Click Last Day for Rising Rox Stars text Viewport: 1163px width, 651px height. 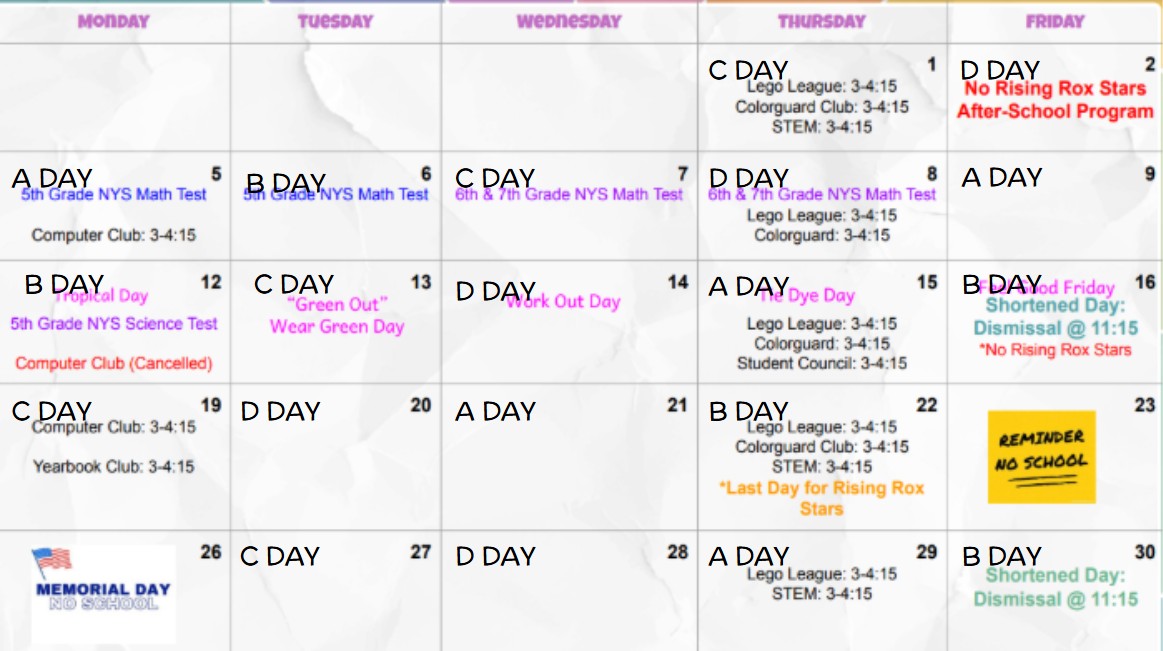click(822, 498)
